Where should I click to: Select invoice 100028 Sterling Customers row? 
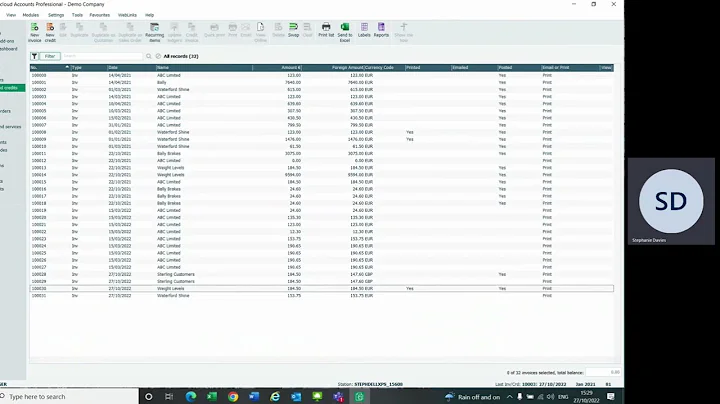321,274
